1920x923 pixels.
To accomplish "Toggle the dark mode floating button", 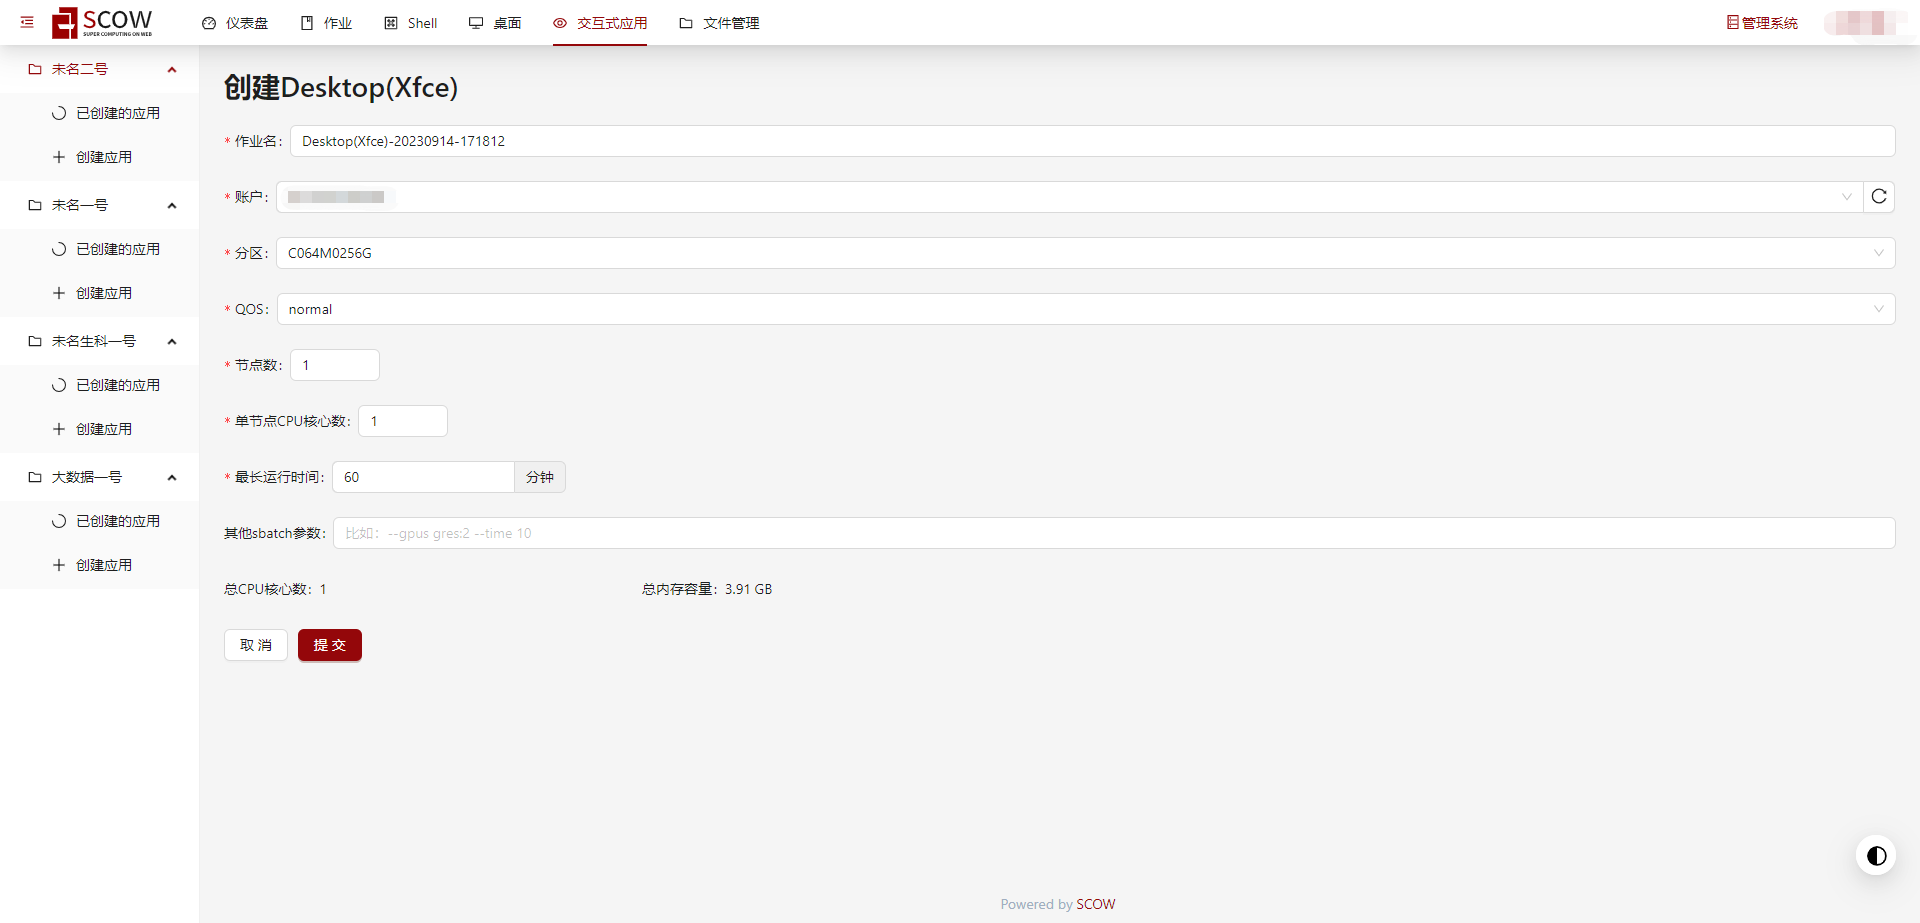I will [x=1876, y=856].
